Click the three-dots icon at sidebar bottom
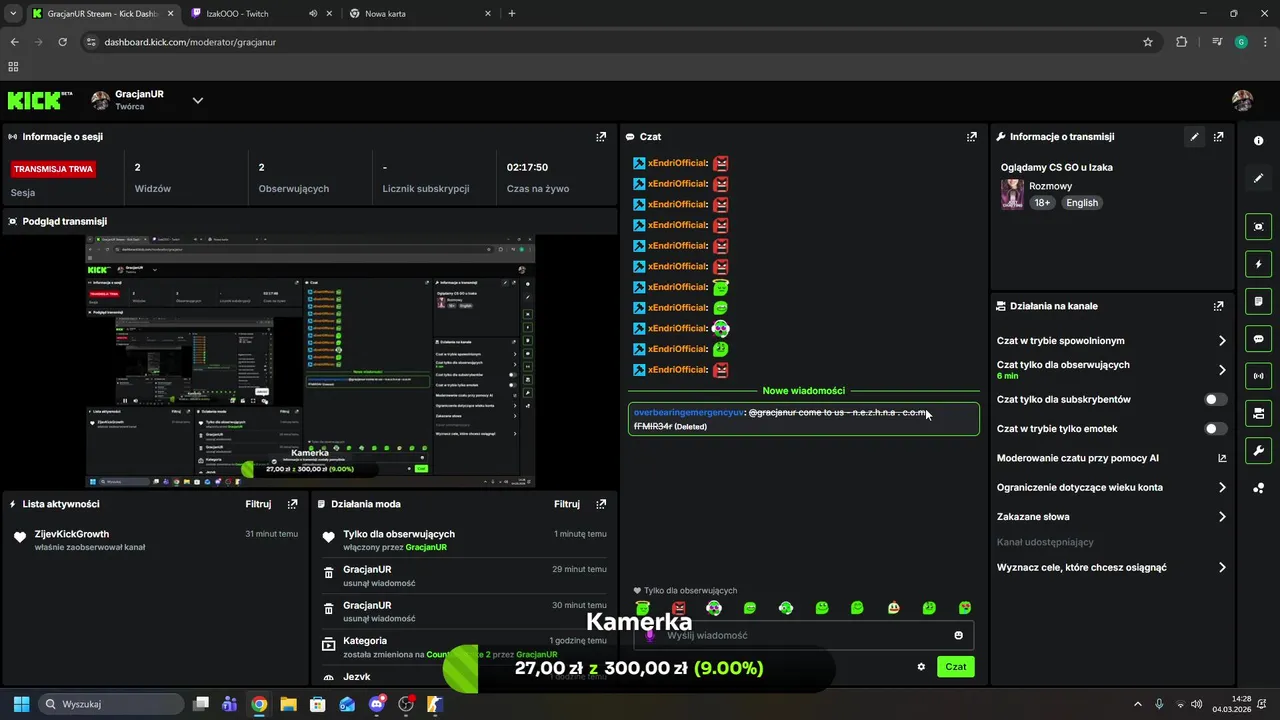The image size is (1280, 720). [1258, 488]
